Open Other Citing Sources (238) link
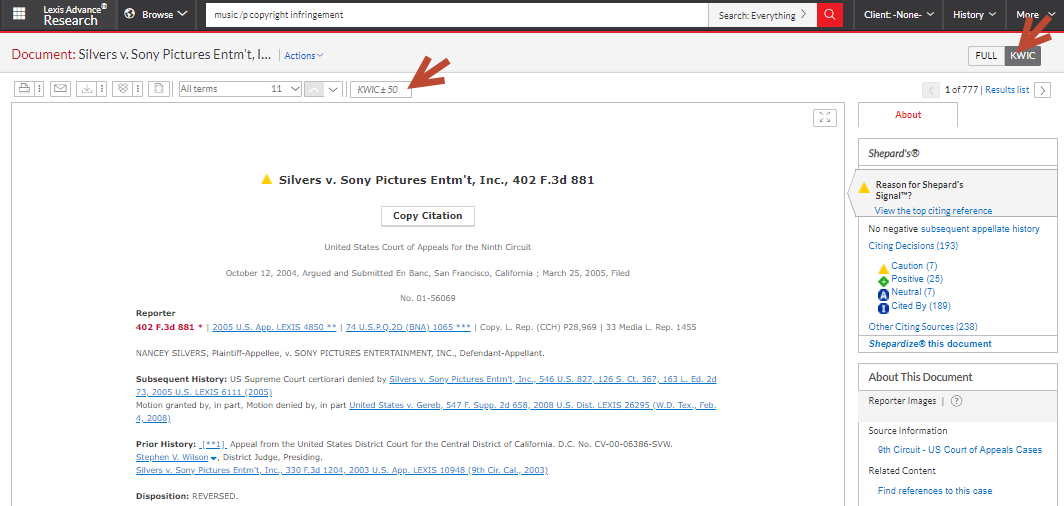This screenshot has width=1064, height=506. (x=923, y=327)
